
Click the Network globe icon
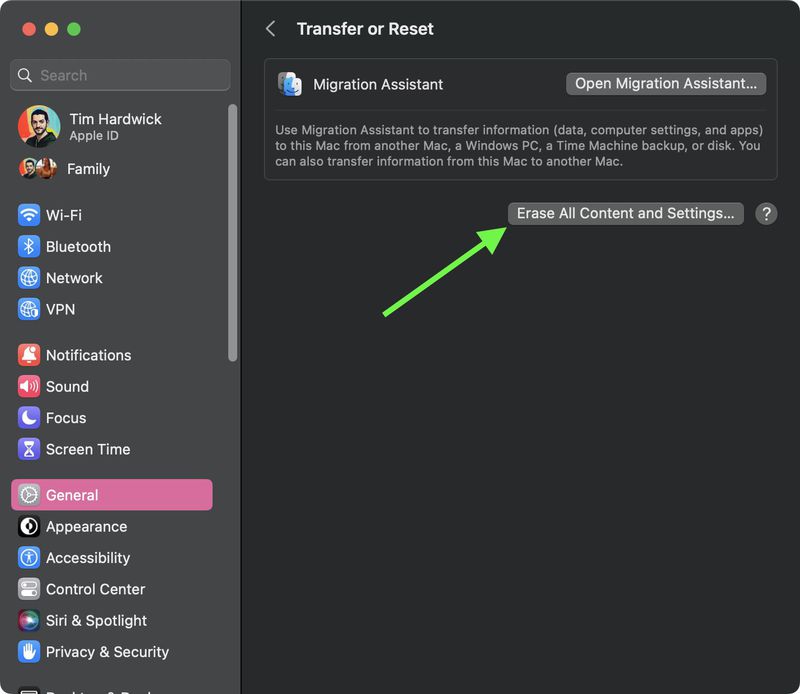tap(27, 278)
